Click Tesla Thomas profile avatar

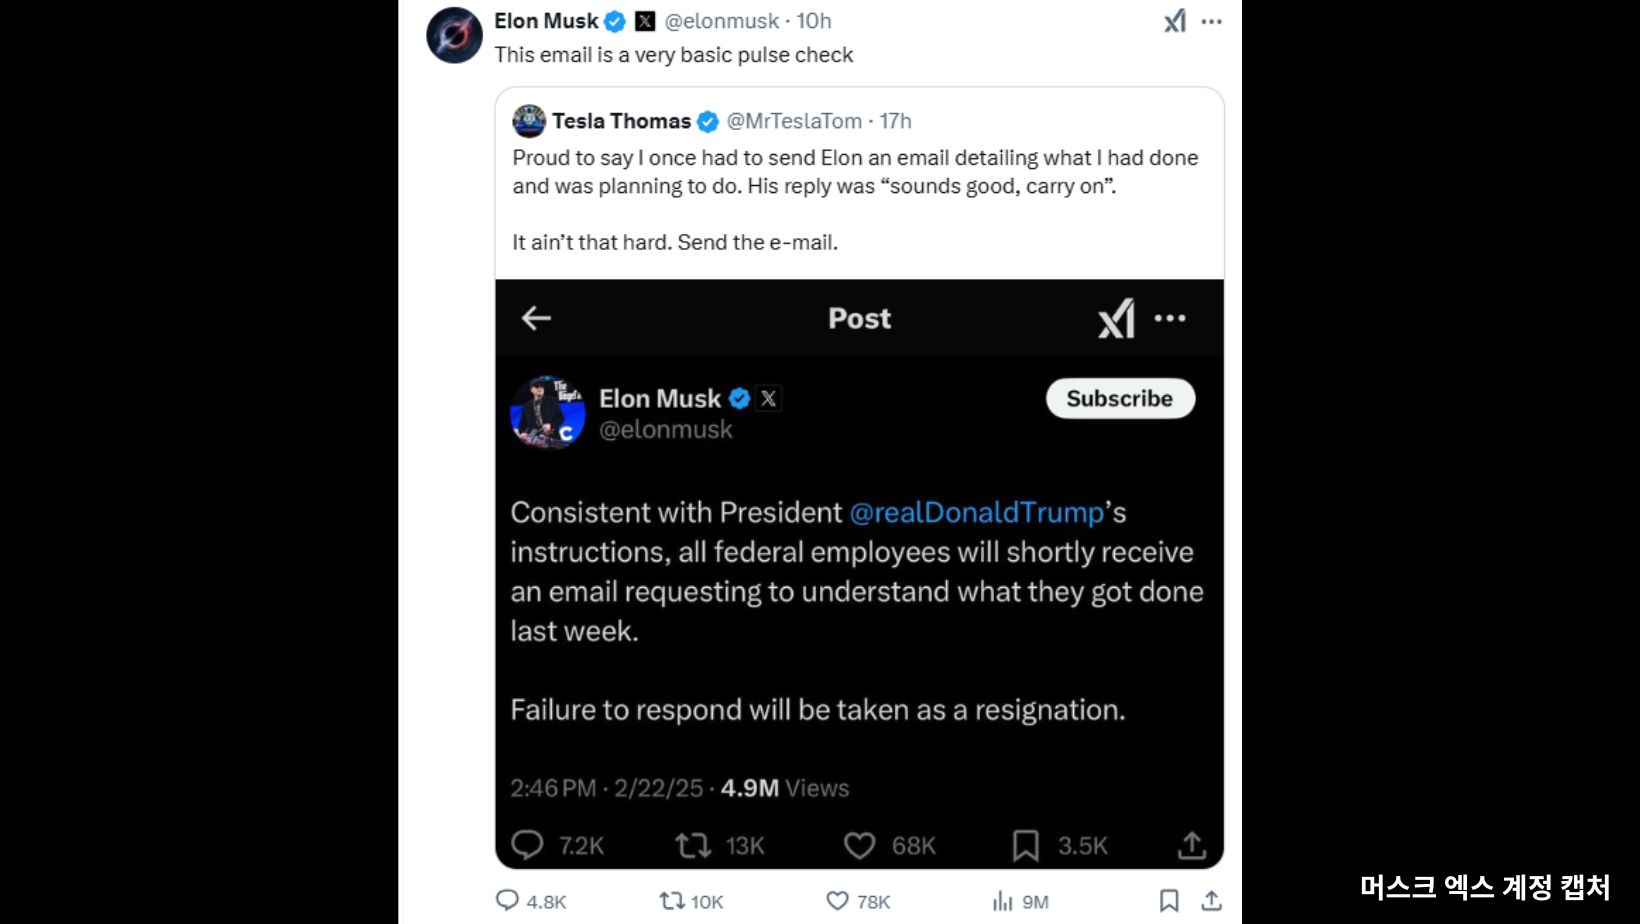point(529,121)
